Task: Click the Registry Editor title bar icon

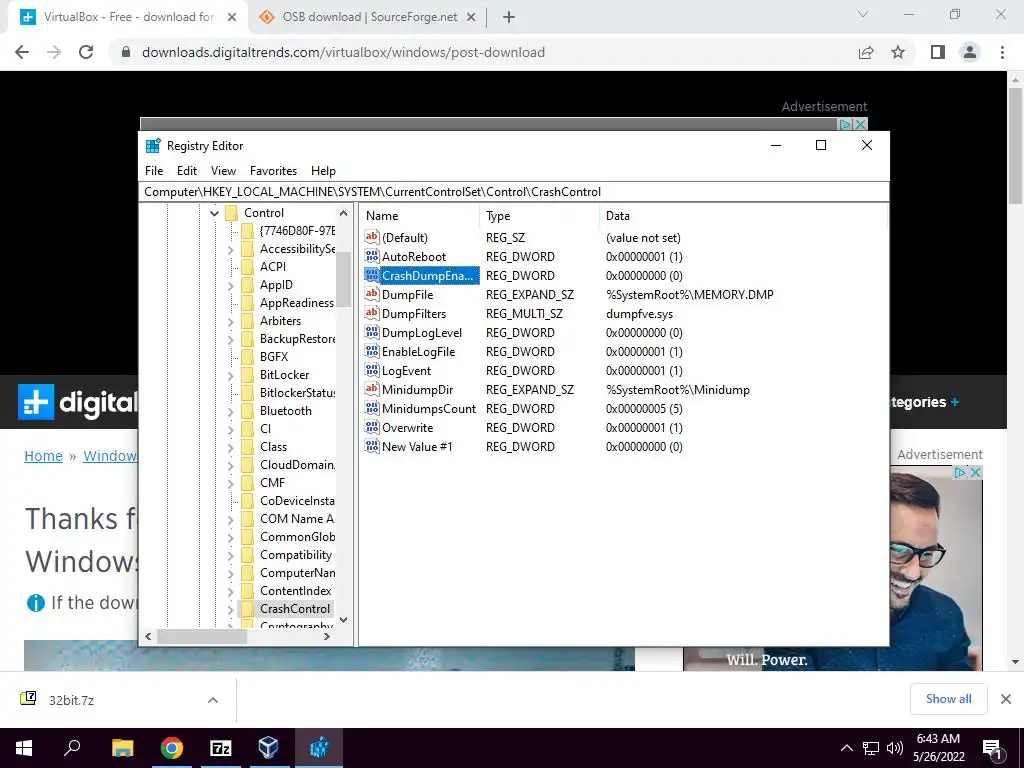Action: (153, 146)
